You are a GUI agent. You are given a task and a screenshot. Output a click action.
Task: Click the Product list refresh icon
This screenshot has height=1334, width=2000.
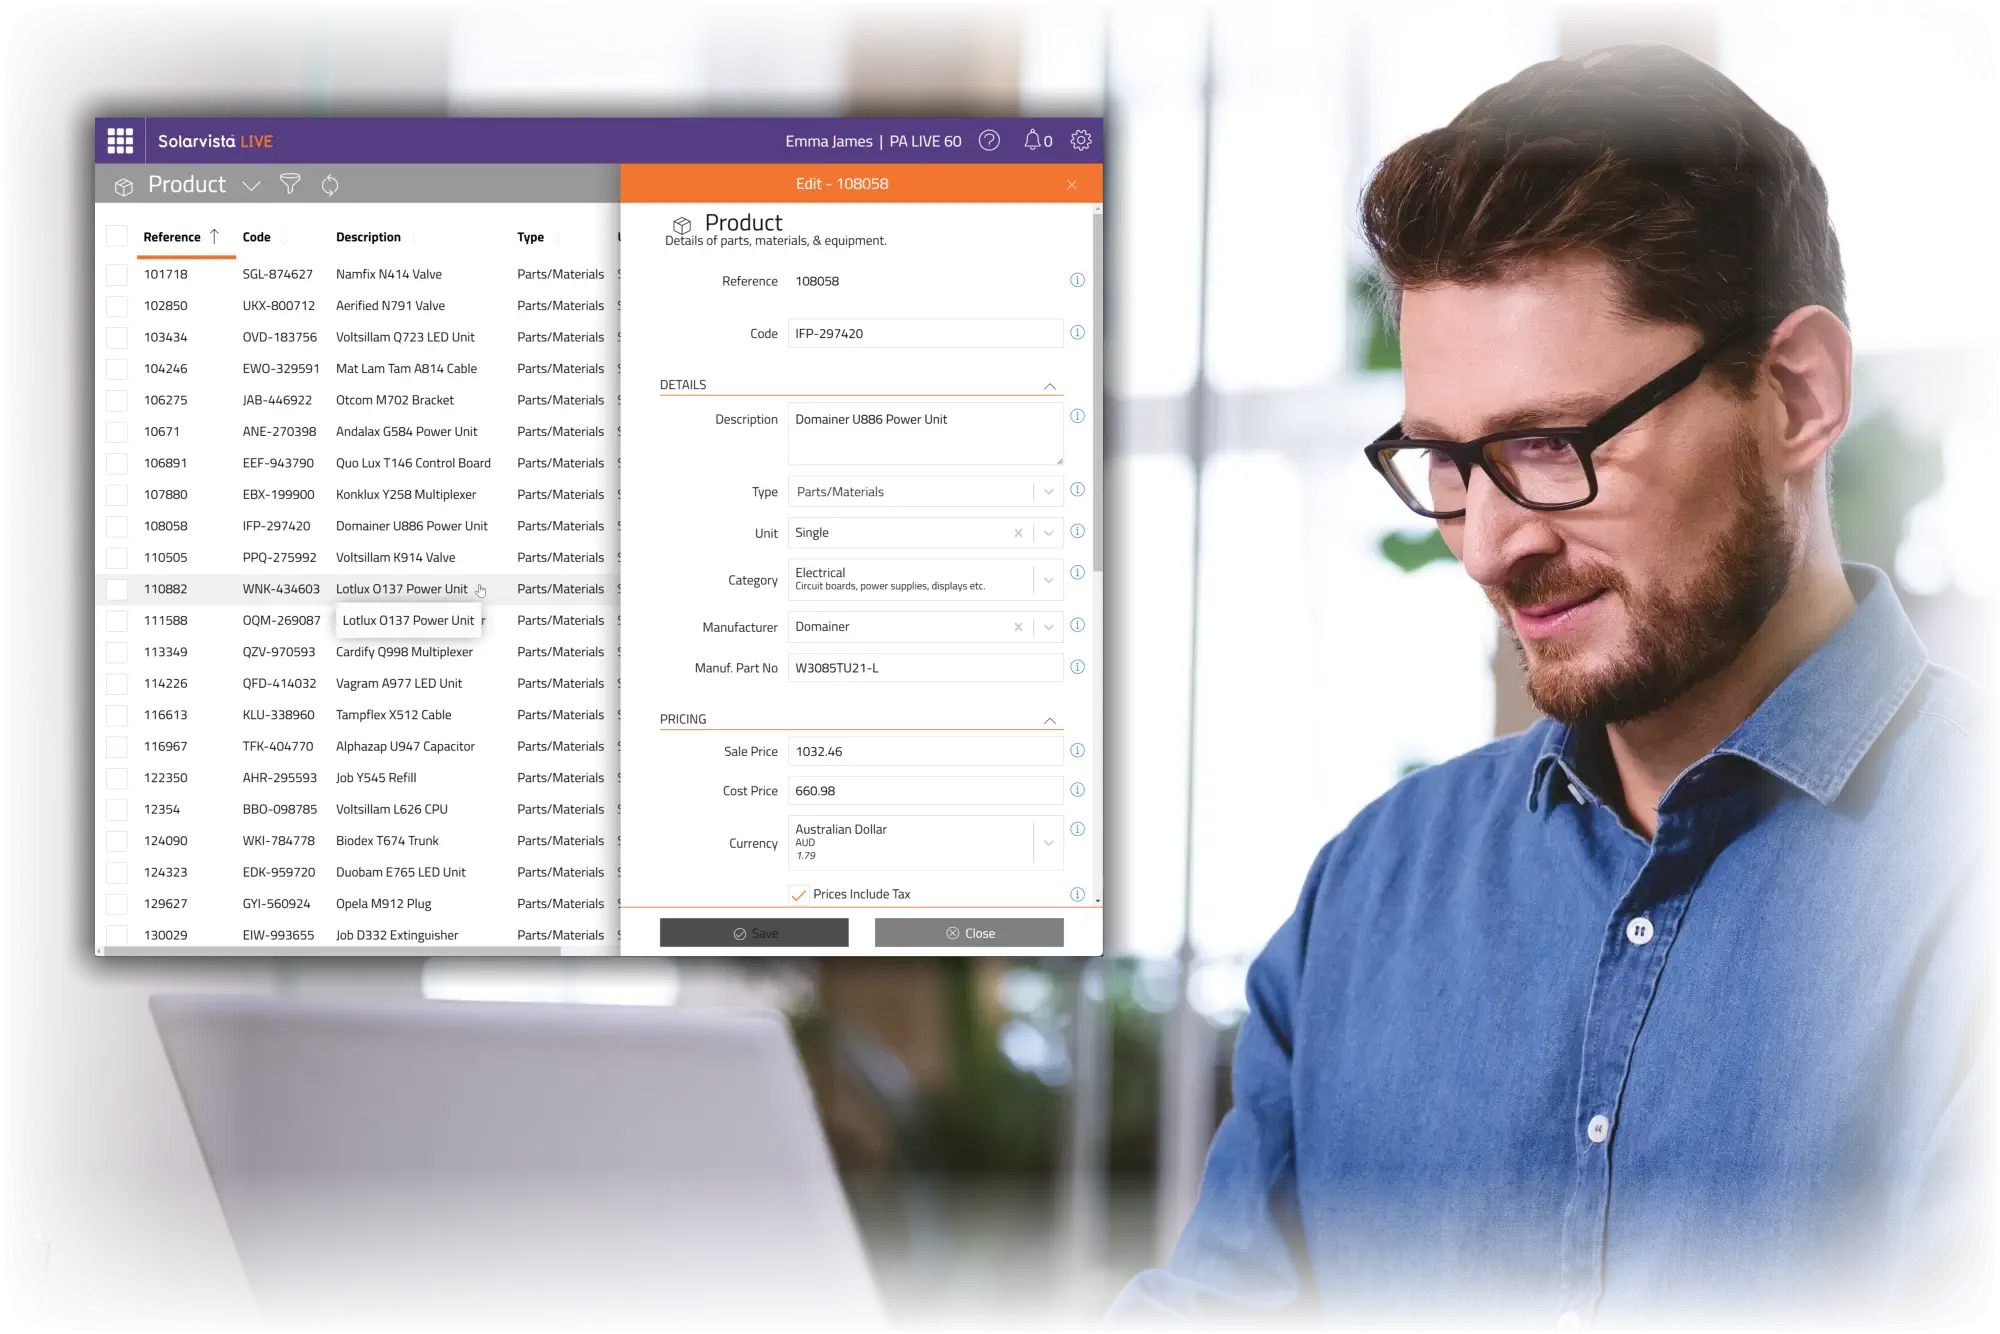point(330,183)
